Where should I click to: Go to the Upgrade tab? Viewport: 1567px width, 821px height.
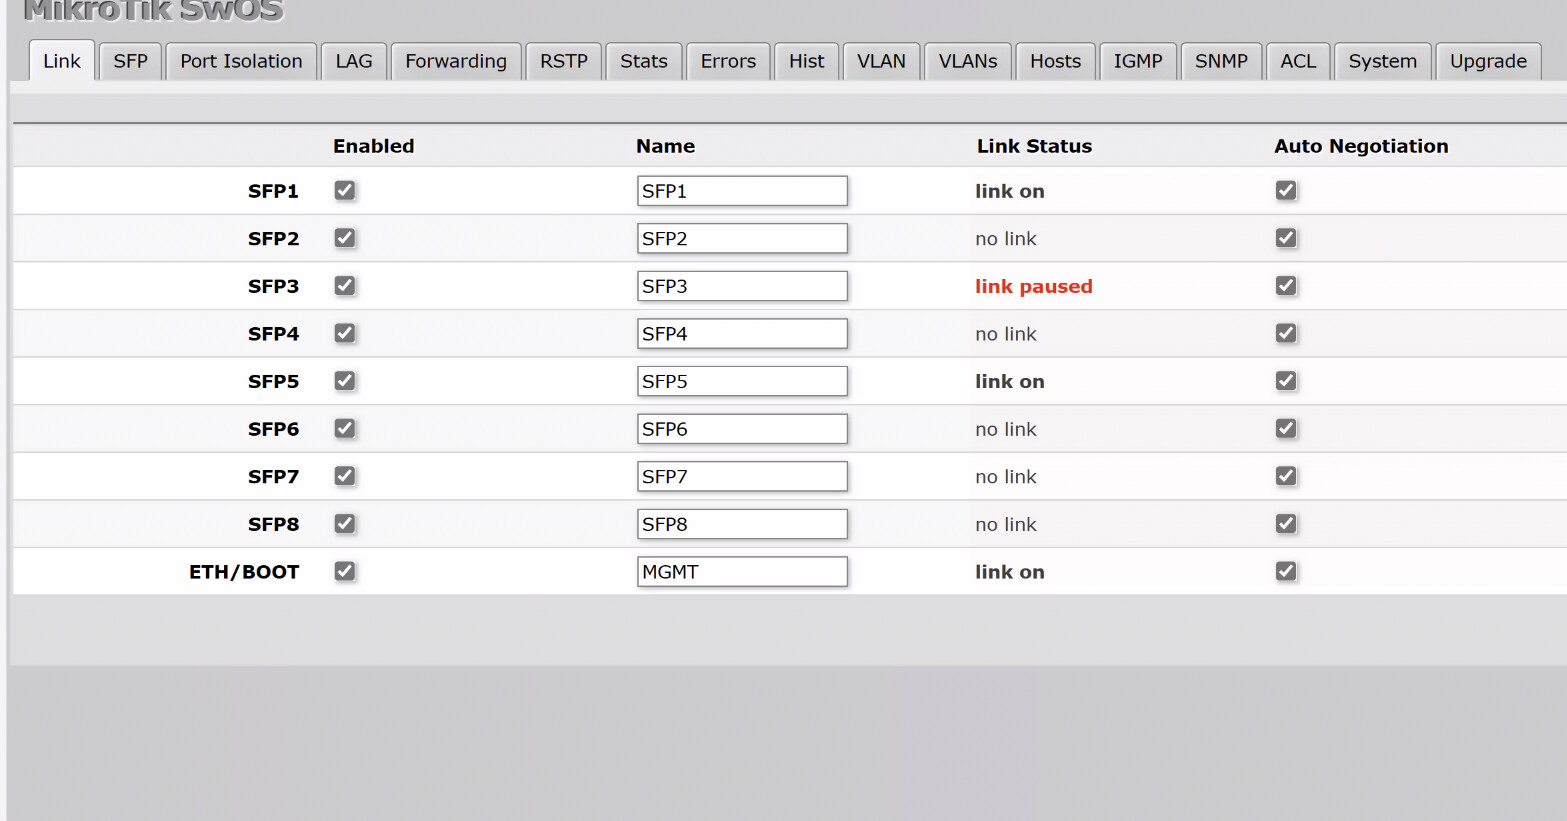pyautogui.click(x=1488, y=61)
